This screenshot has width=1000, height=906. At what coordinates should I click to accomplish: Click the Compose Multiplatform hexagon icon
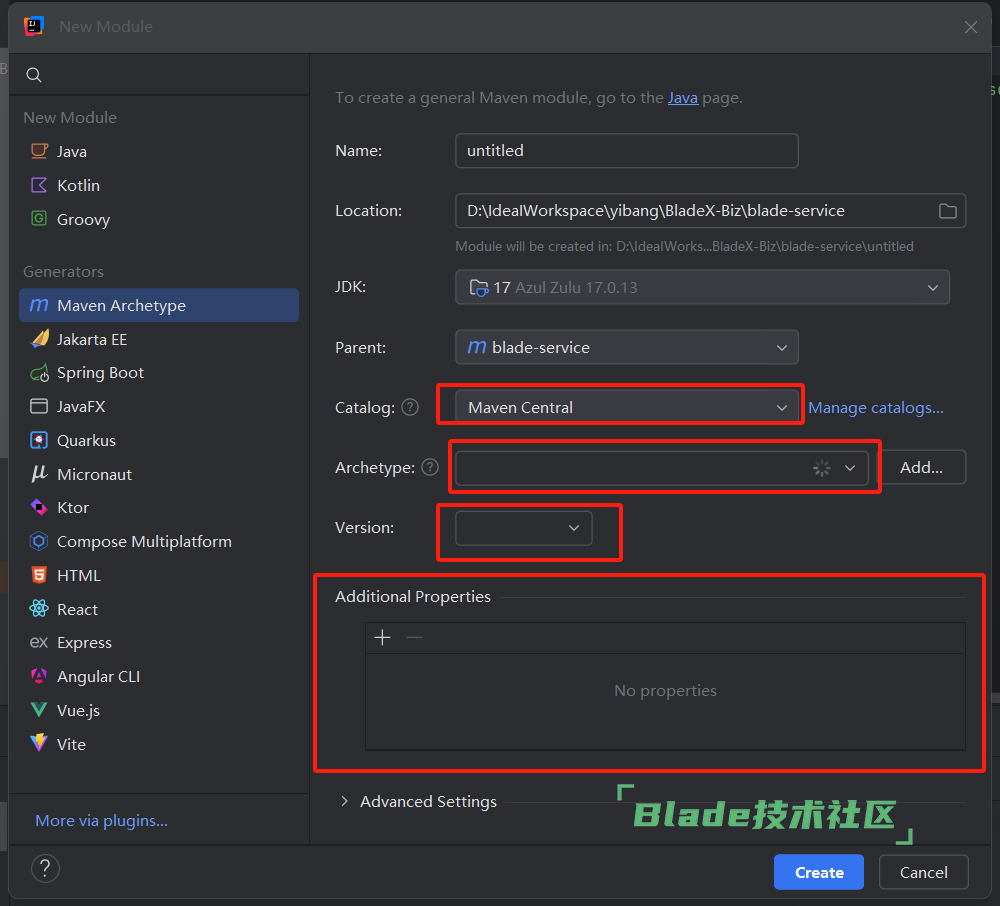[39, 541]
